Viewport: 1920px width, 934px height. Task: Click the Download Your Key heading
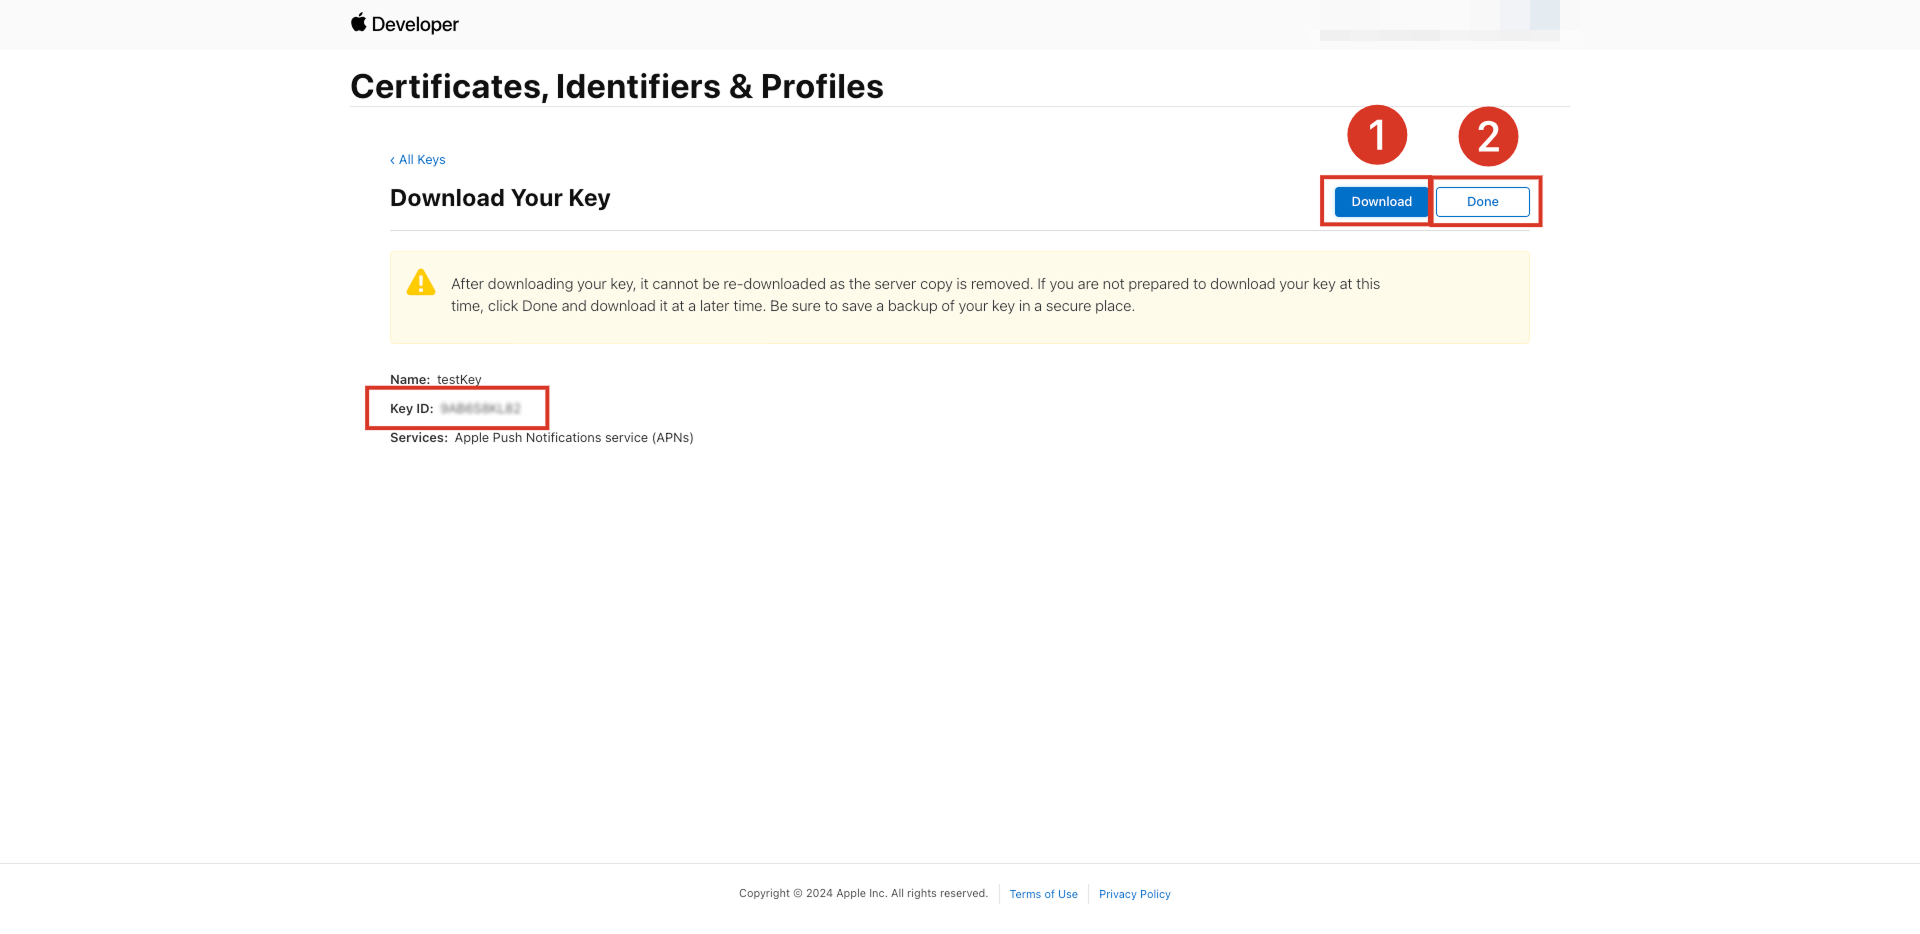[500, 198]
